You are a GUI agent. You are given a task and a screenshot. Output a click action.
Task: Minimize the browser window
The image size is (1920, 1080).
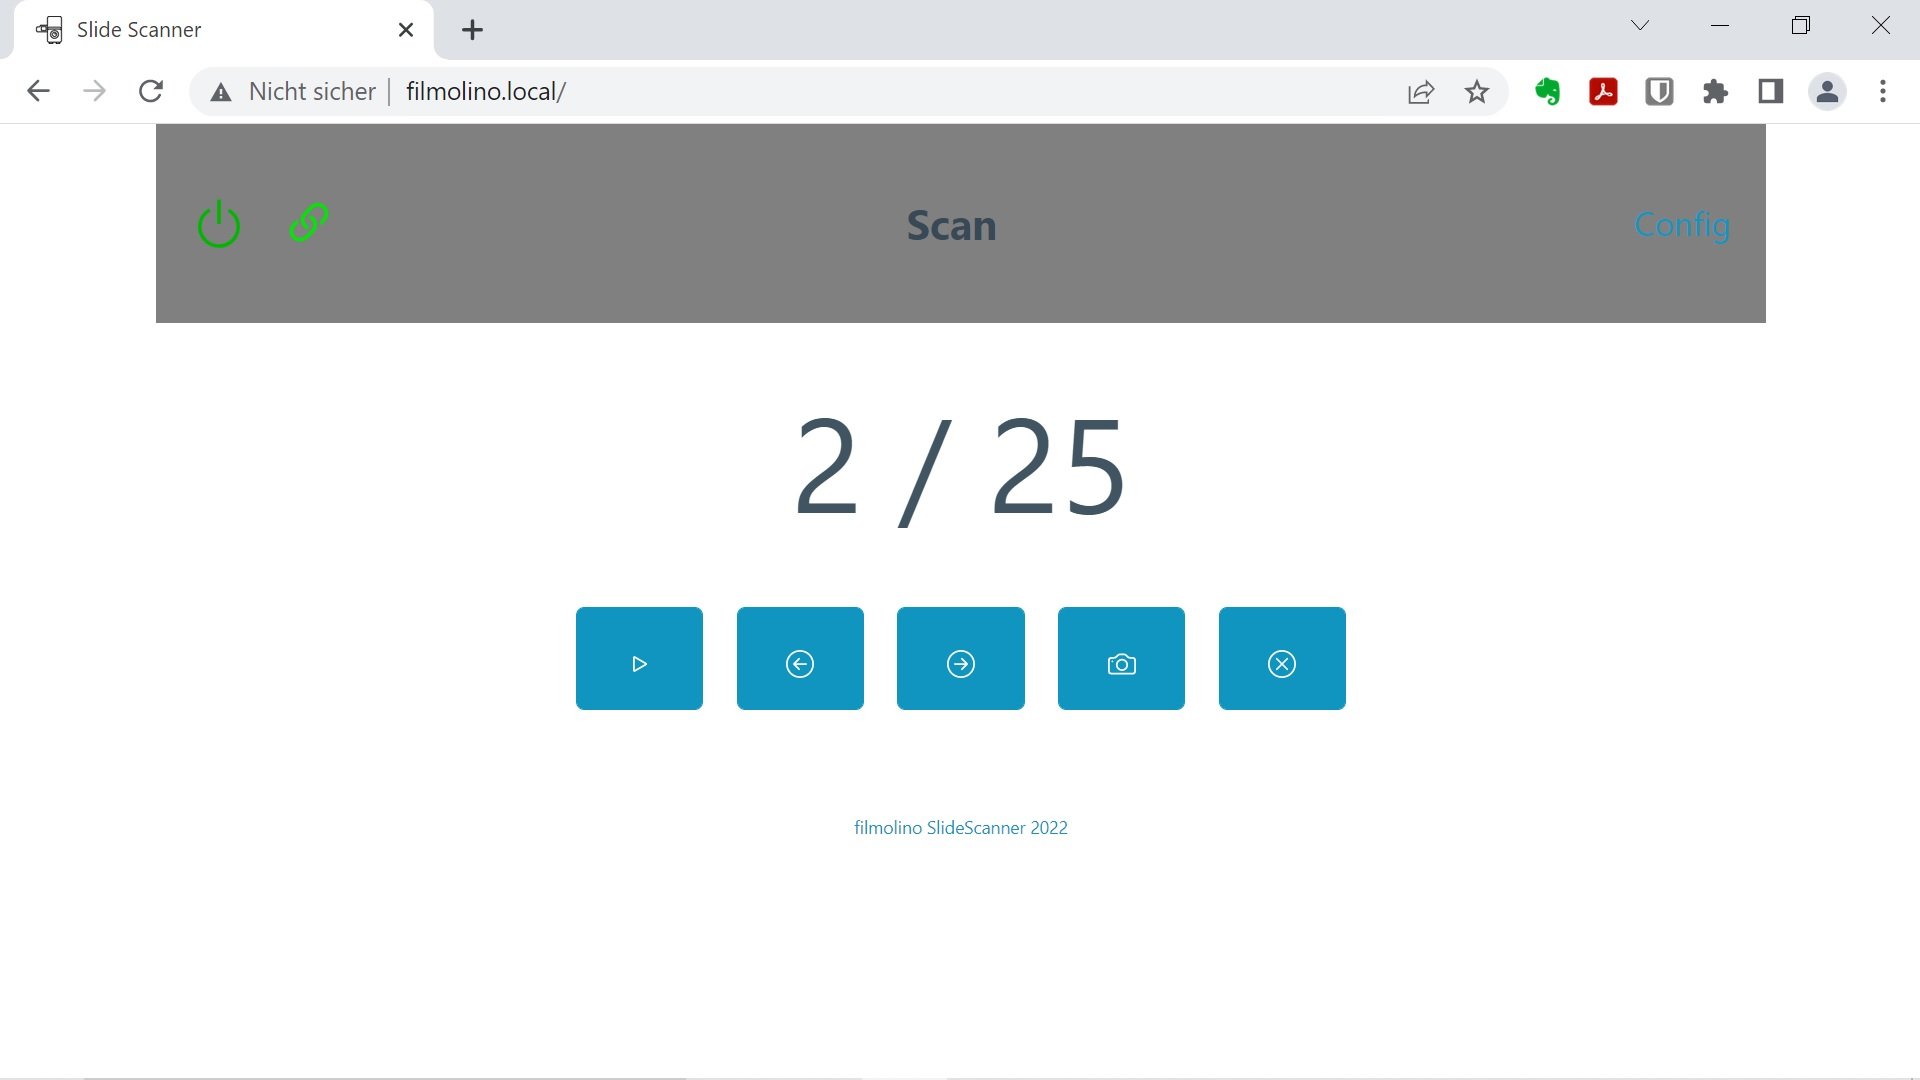click(x=1720, y=26)
